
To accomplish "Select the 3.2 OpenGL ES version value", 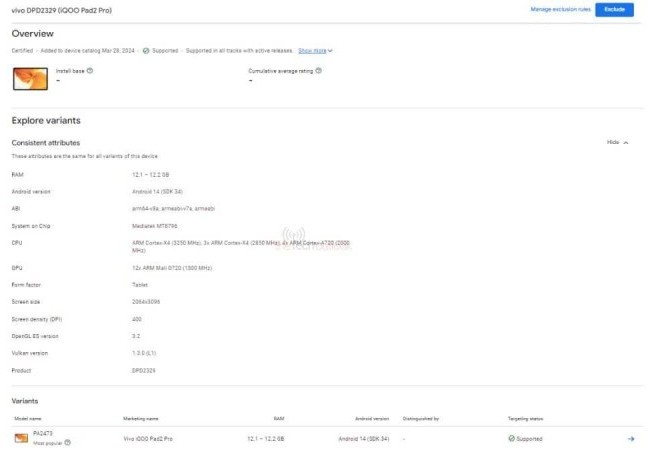I will 136,336.
